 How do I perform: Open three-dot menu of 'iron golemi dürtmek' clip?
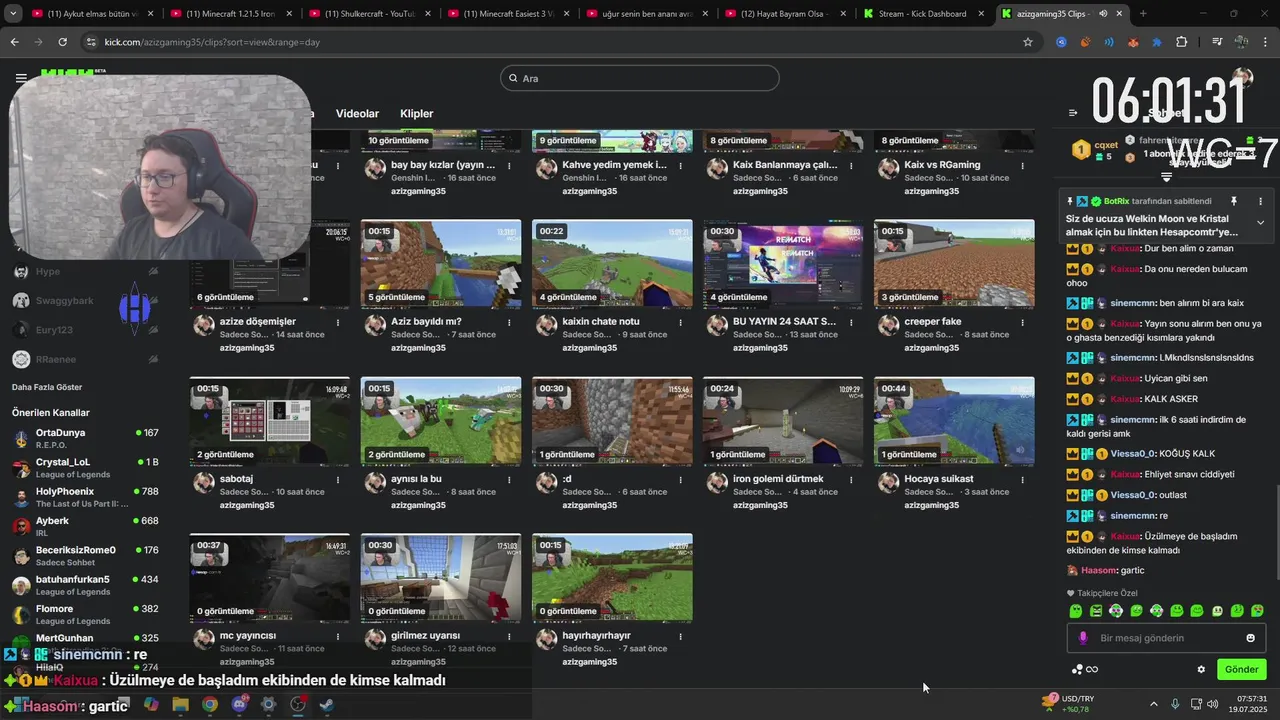click(851, 479)
